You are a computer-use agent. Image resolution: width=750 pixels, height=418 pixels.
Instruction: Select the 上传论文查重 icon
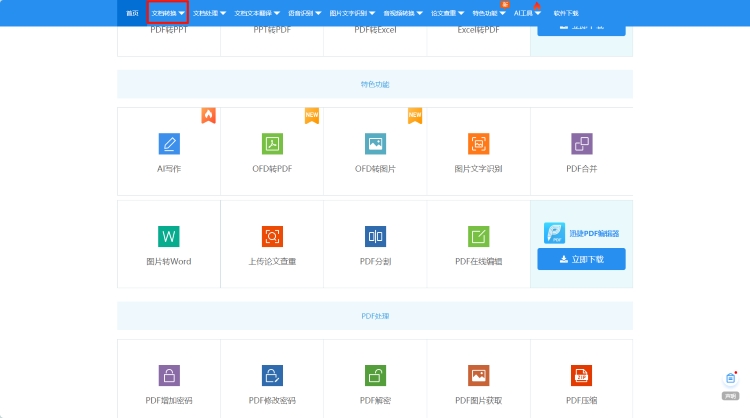(272, 237)
